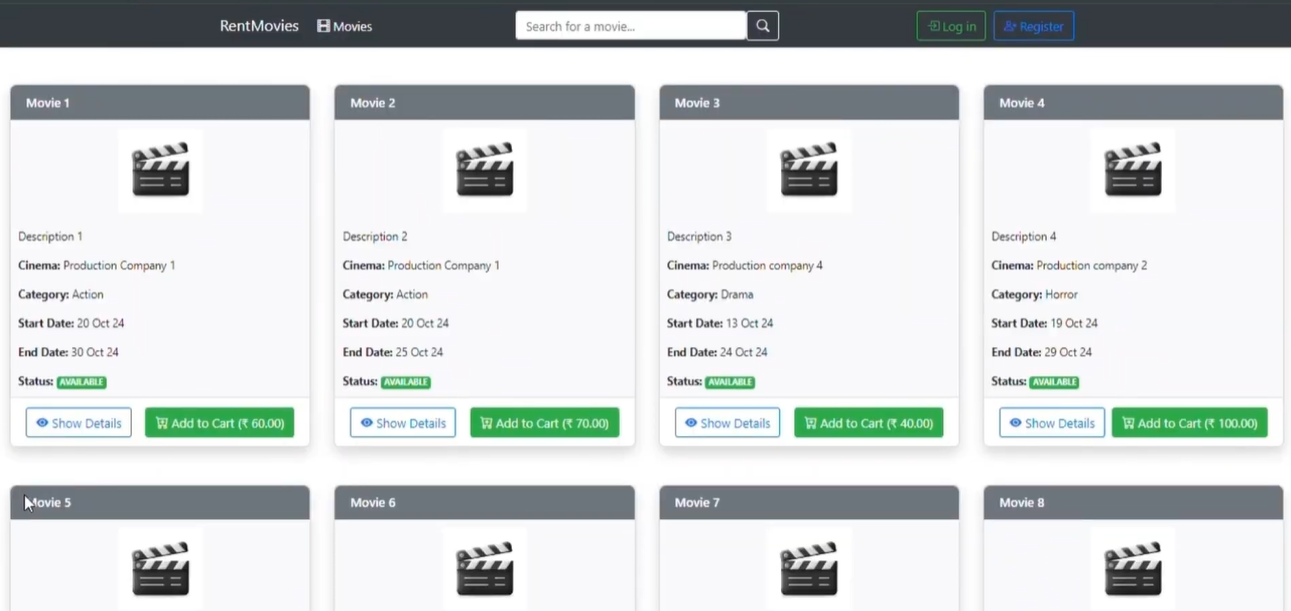Click Movie 1's Production Company 1 text
This screenshot has width=1291, height=611.
[119, 266]
